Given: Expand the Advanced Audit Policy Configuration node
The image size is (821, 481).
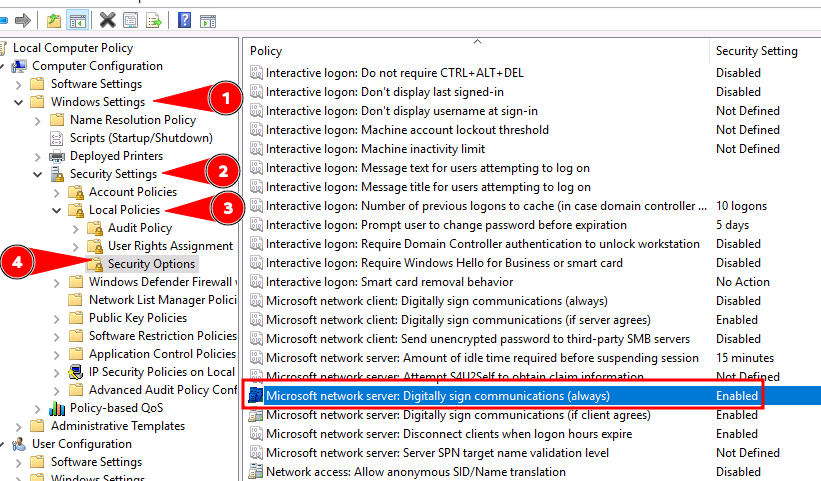Looking at the screenshot, I should [57, 391].
